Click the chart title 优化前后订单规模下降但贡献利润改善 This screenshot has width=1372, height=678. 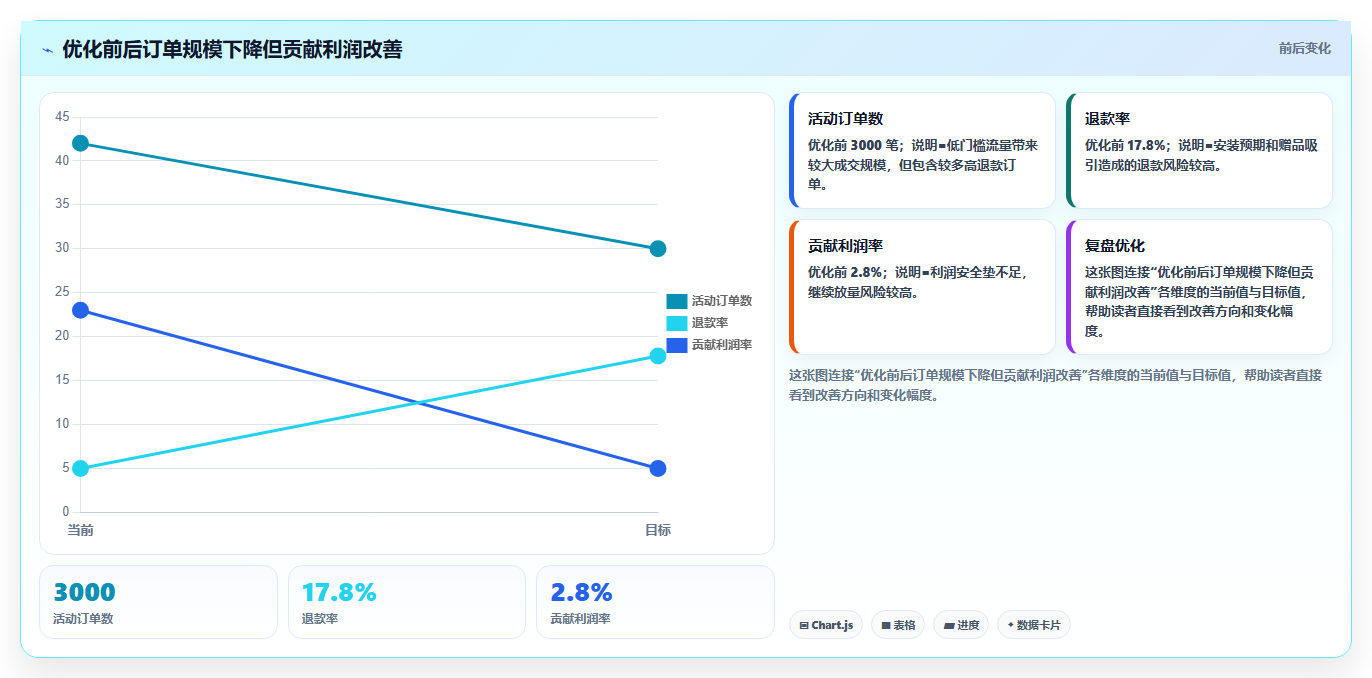point(232,49)
